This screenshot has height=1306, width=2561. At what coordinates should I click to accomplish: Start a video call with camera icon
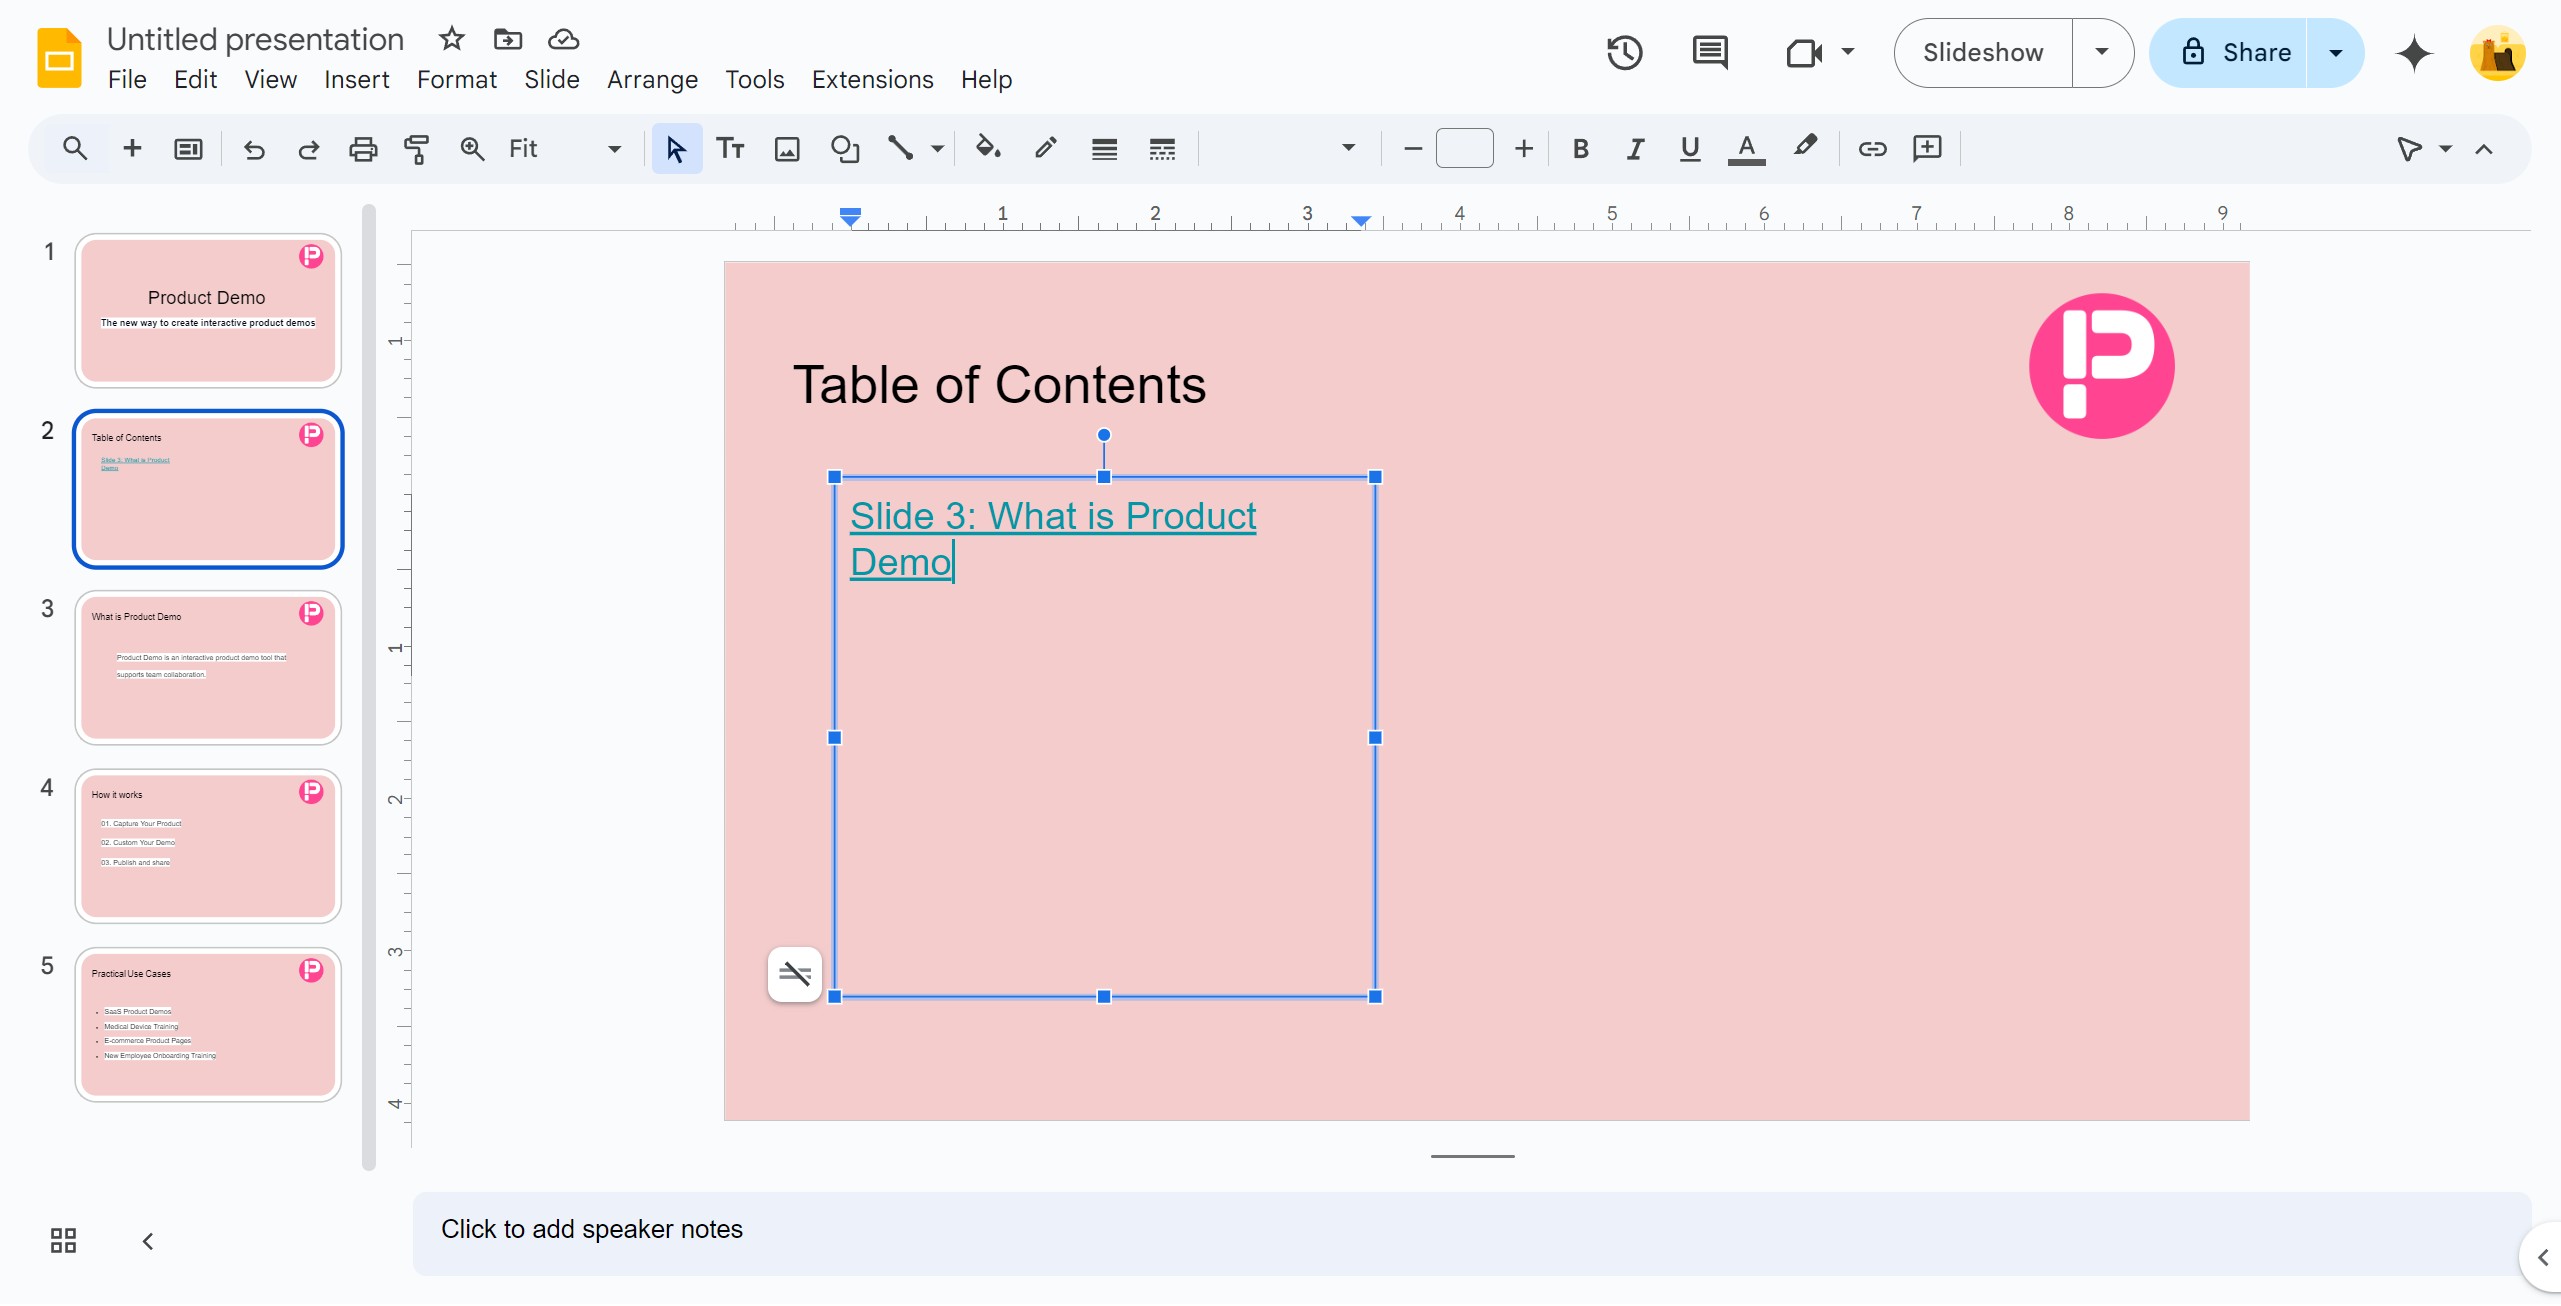coord(1804,52)
